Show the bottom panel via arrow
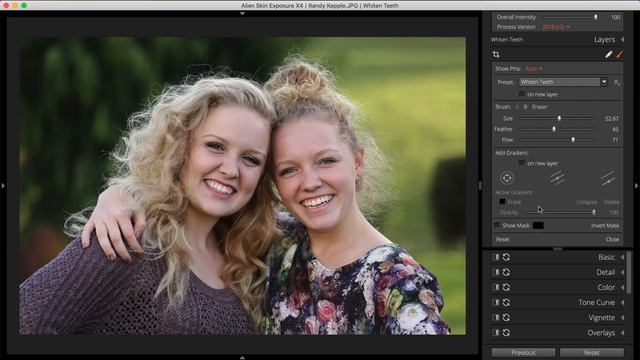Image resolution: width=640 pixels, height=360 pixels. point(242,358)
